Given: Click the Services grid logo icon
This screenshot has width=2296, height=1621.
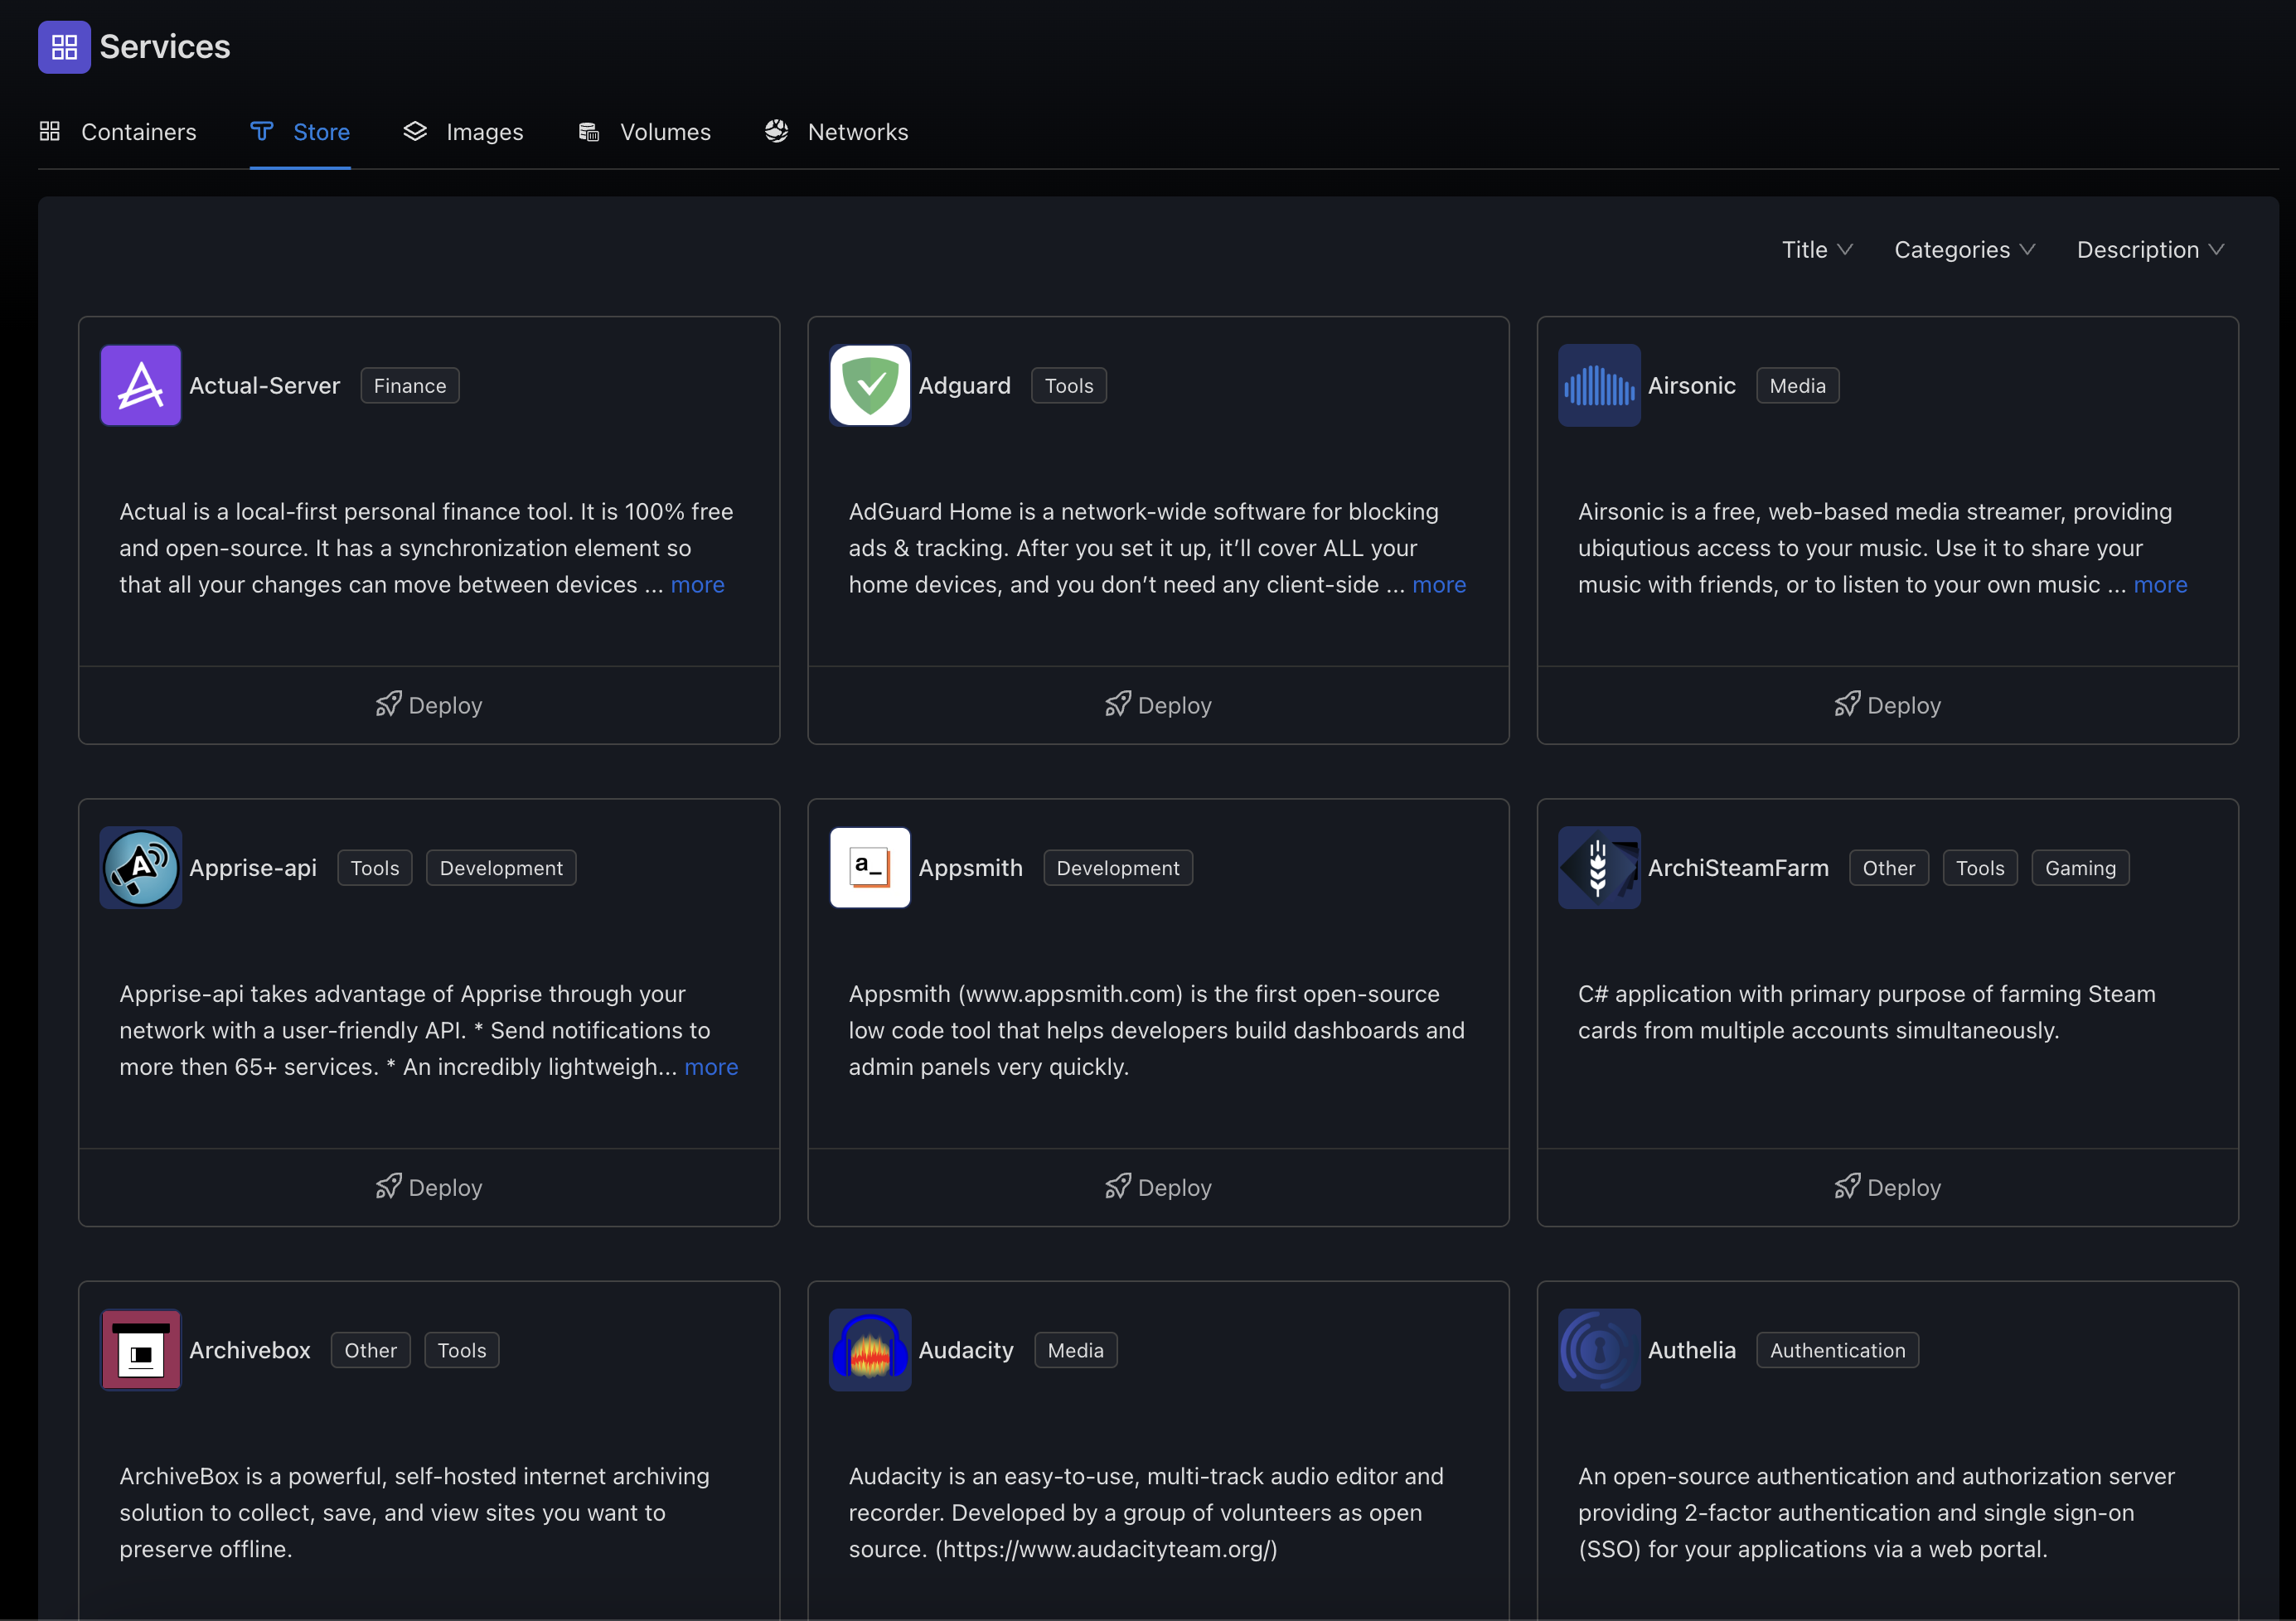Looking at the screenshot, I should coord(64,47).
